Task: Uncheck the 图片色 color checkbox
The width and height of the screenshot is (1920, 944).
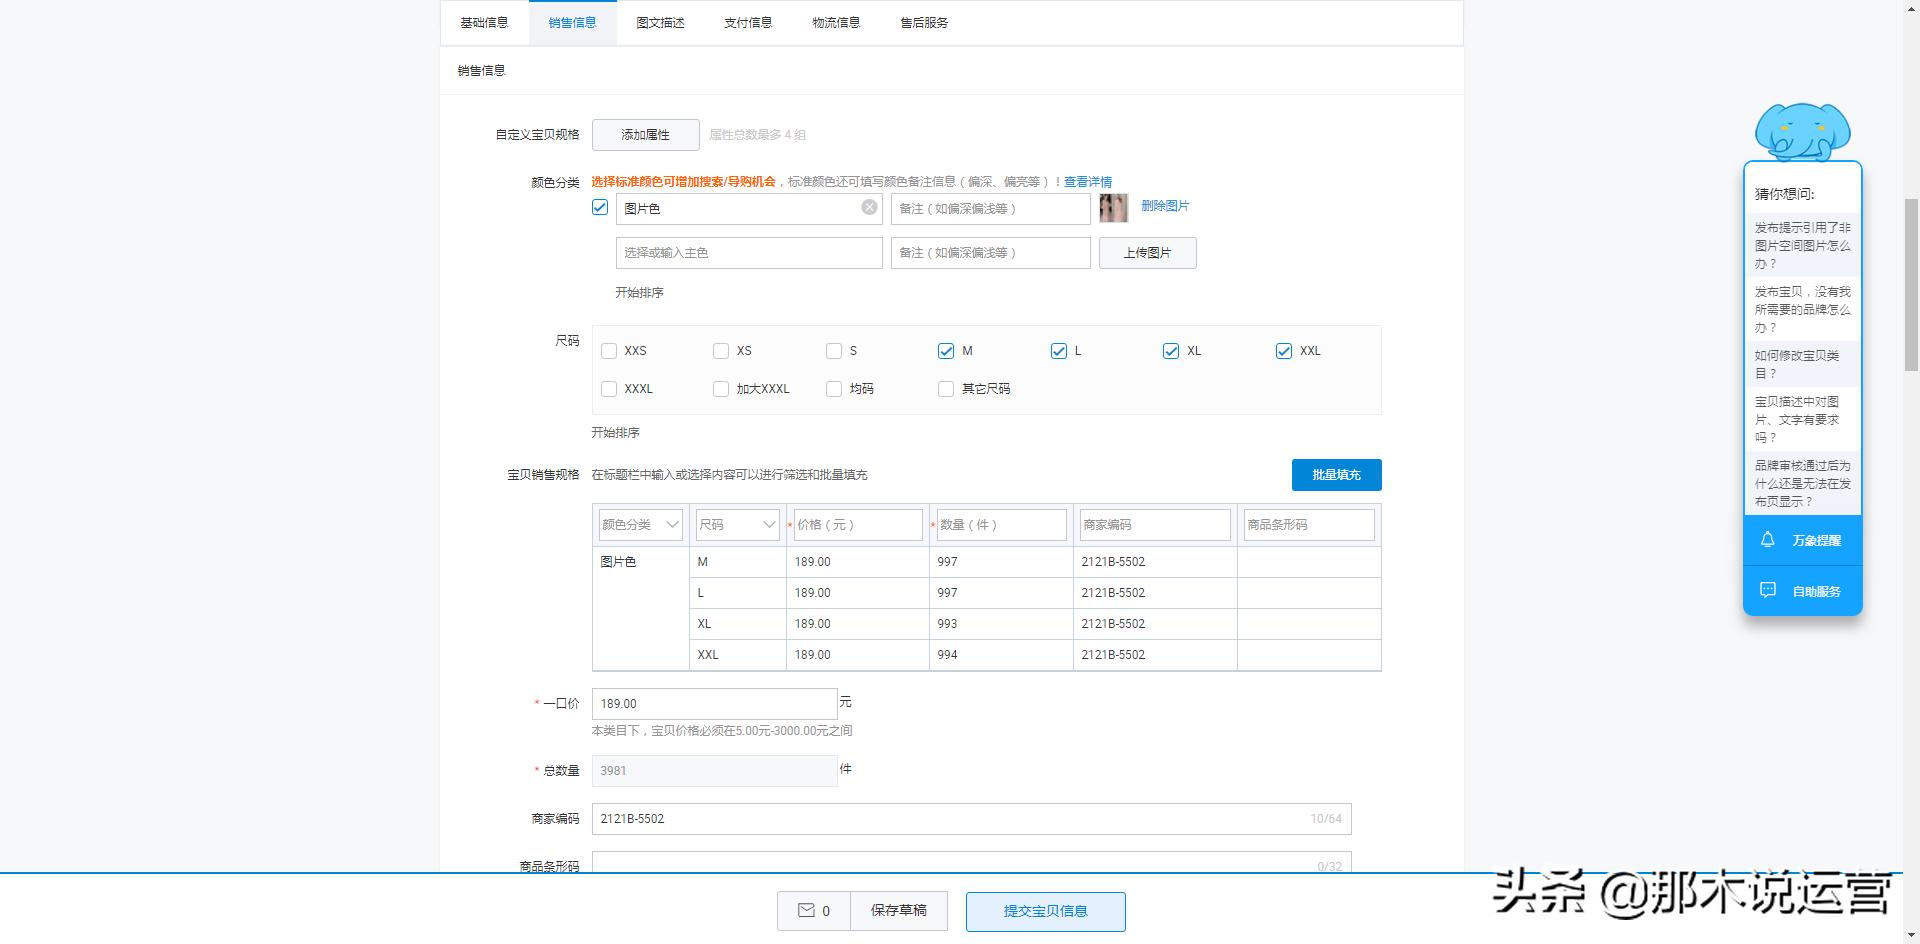Action: click(x=600, y=207)
